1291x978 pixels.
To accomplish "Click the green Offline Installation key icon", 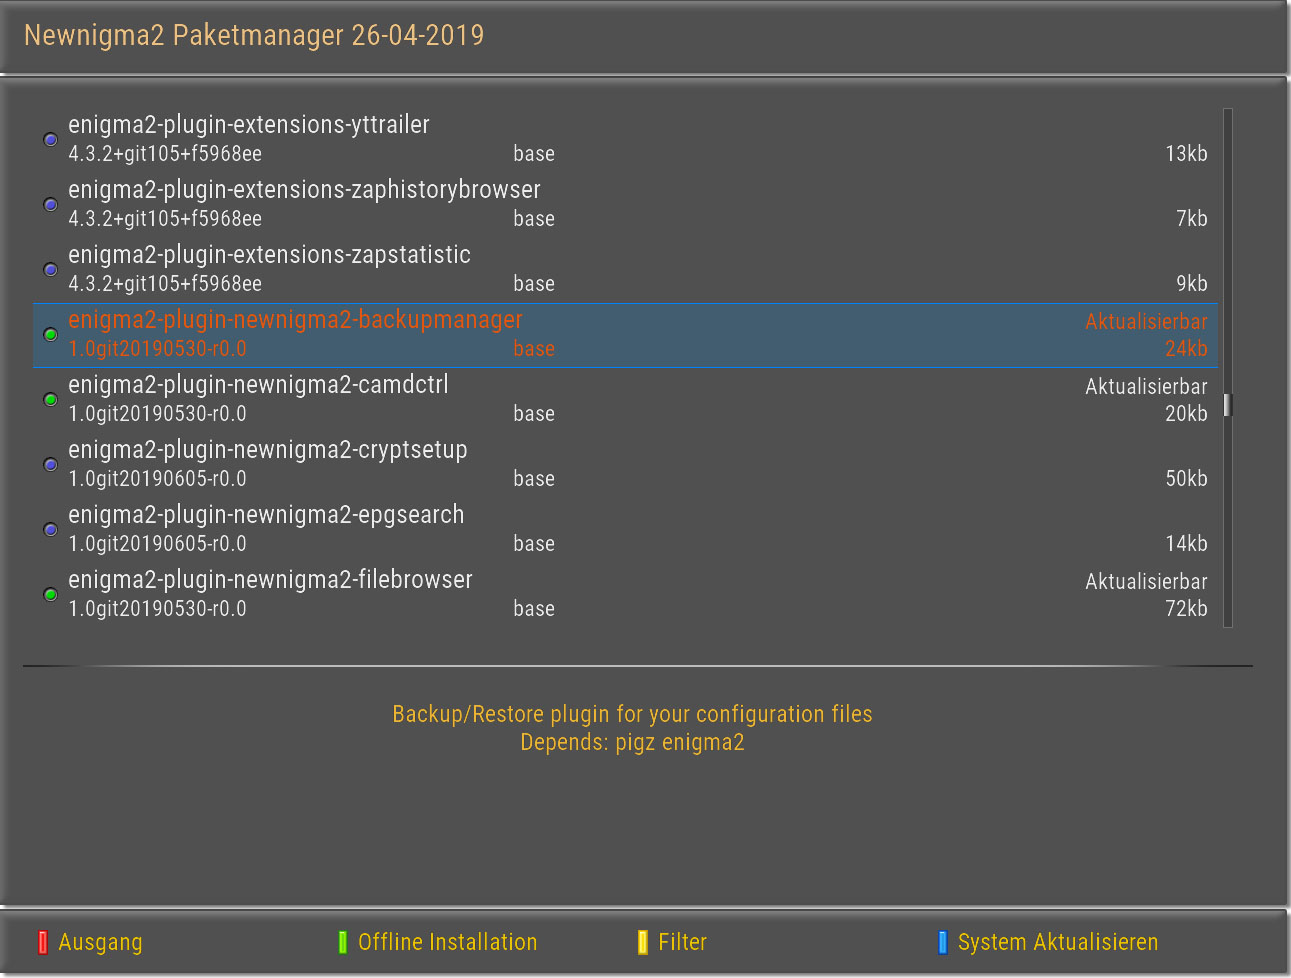I will pos(342,942).
